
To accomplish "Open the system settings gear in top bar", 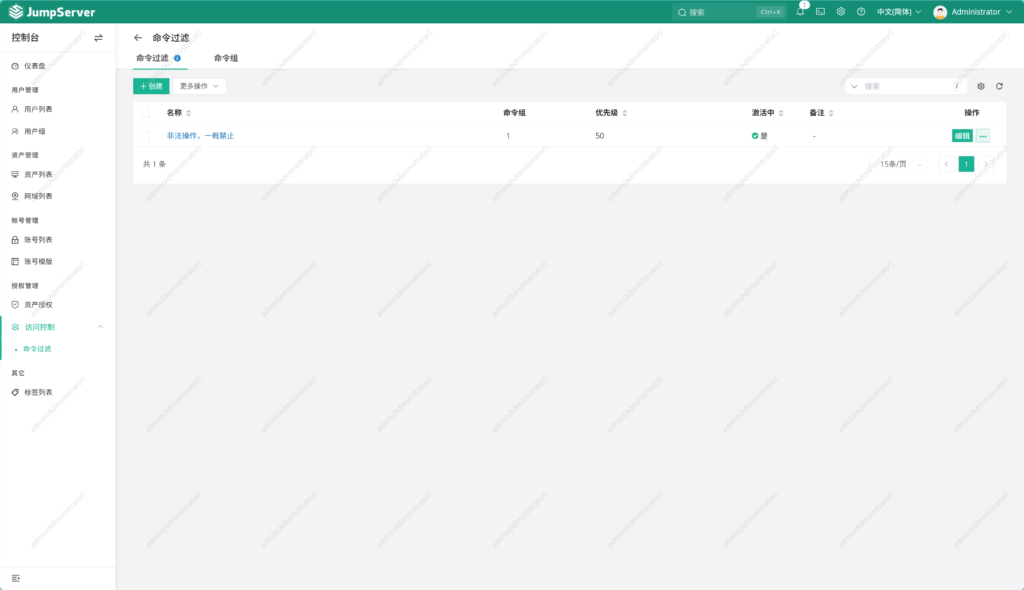I will click(x=841, y=11).
